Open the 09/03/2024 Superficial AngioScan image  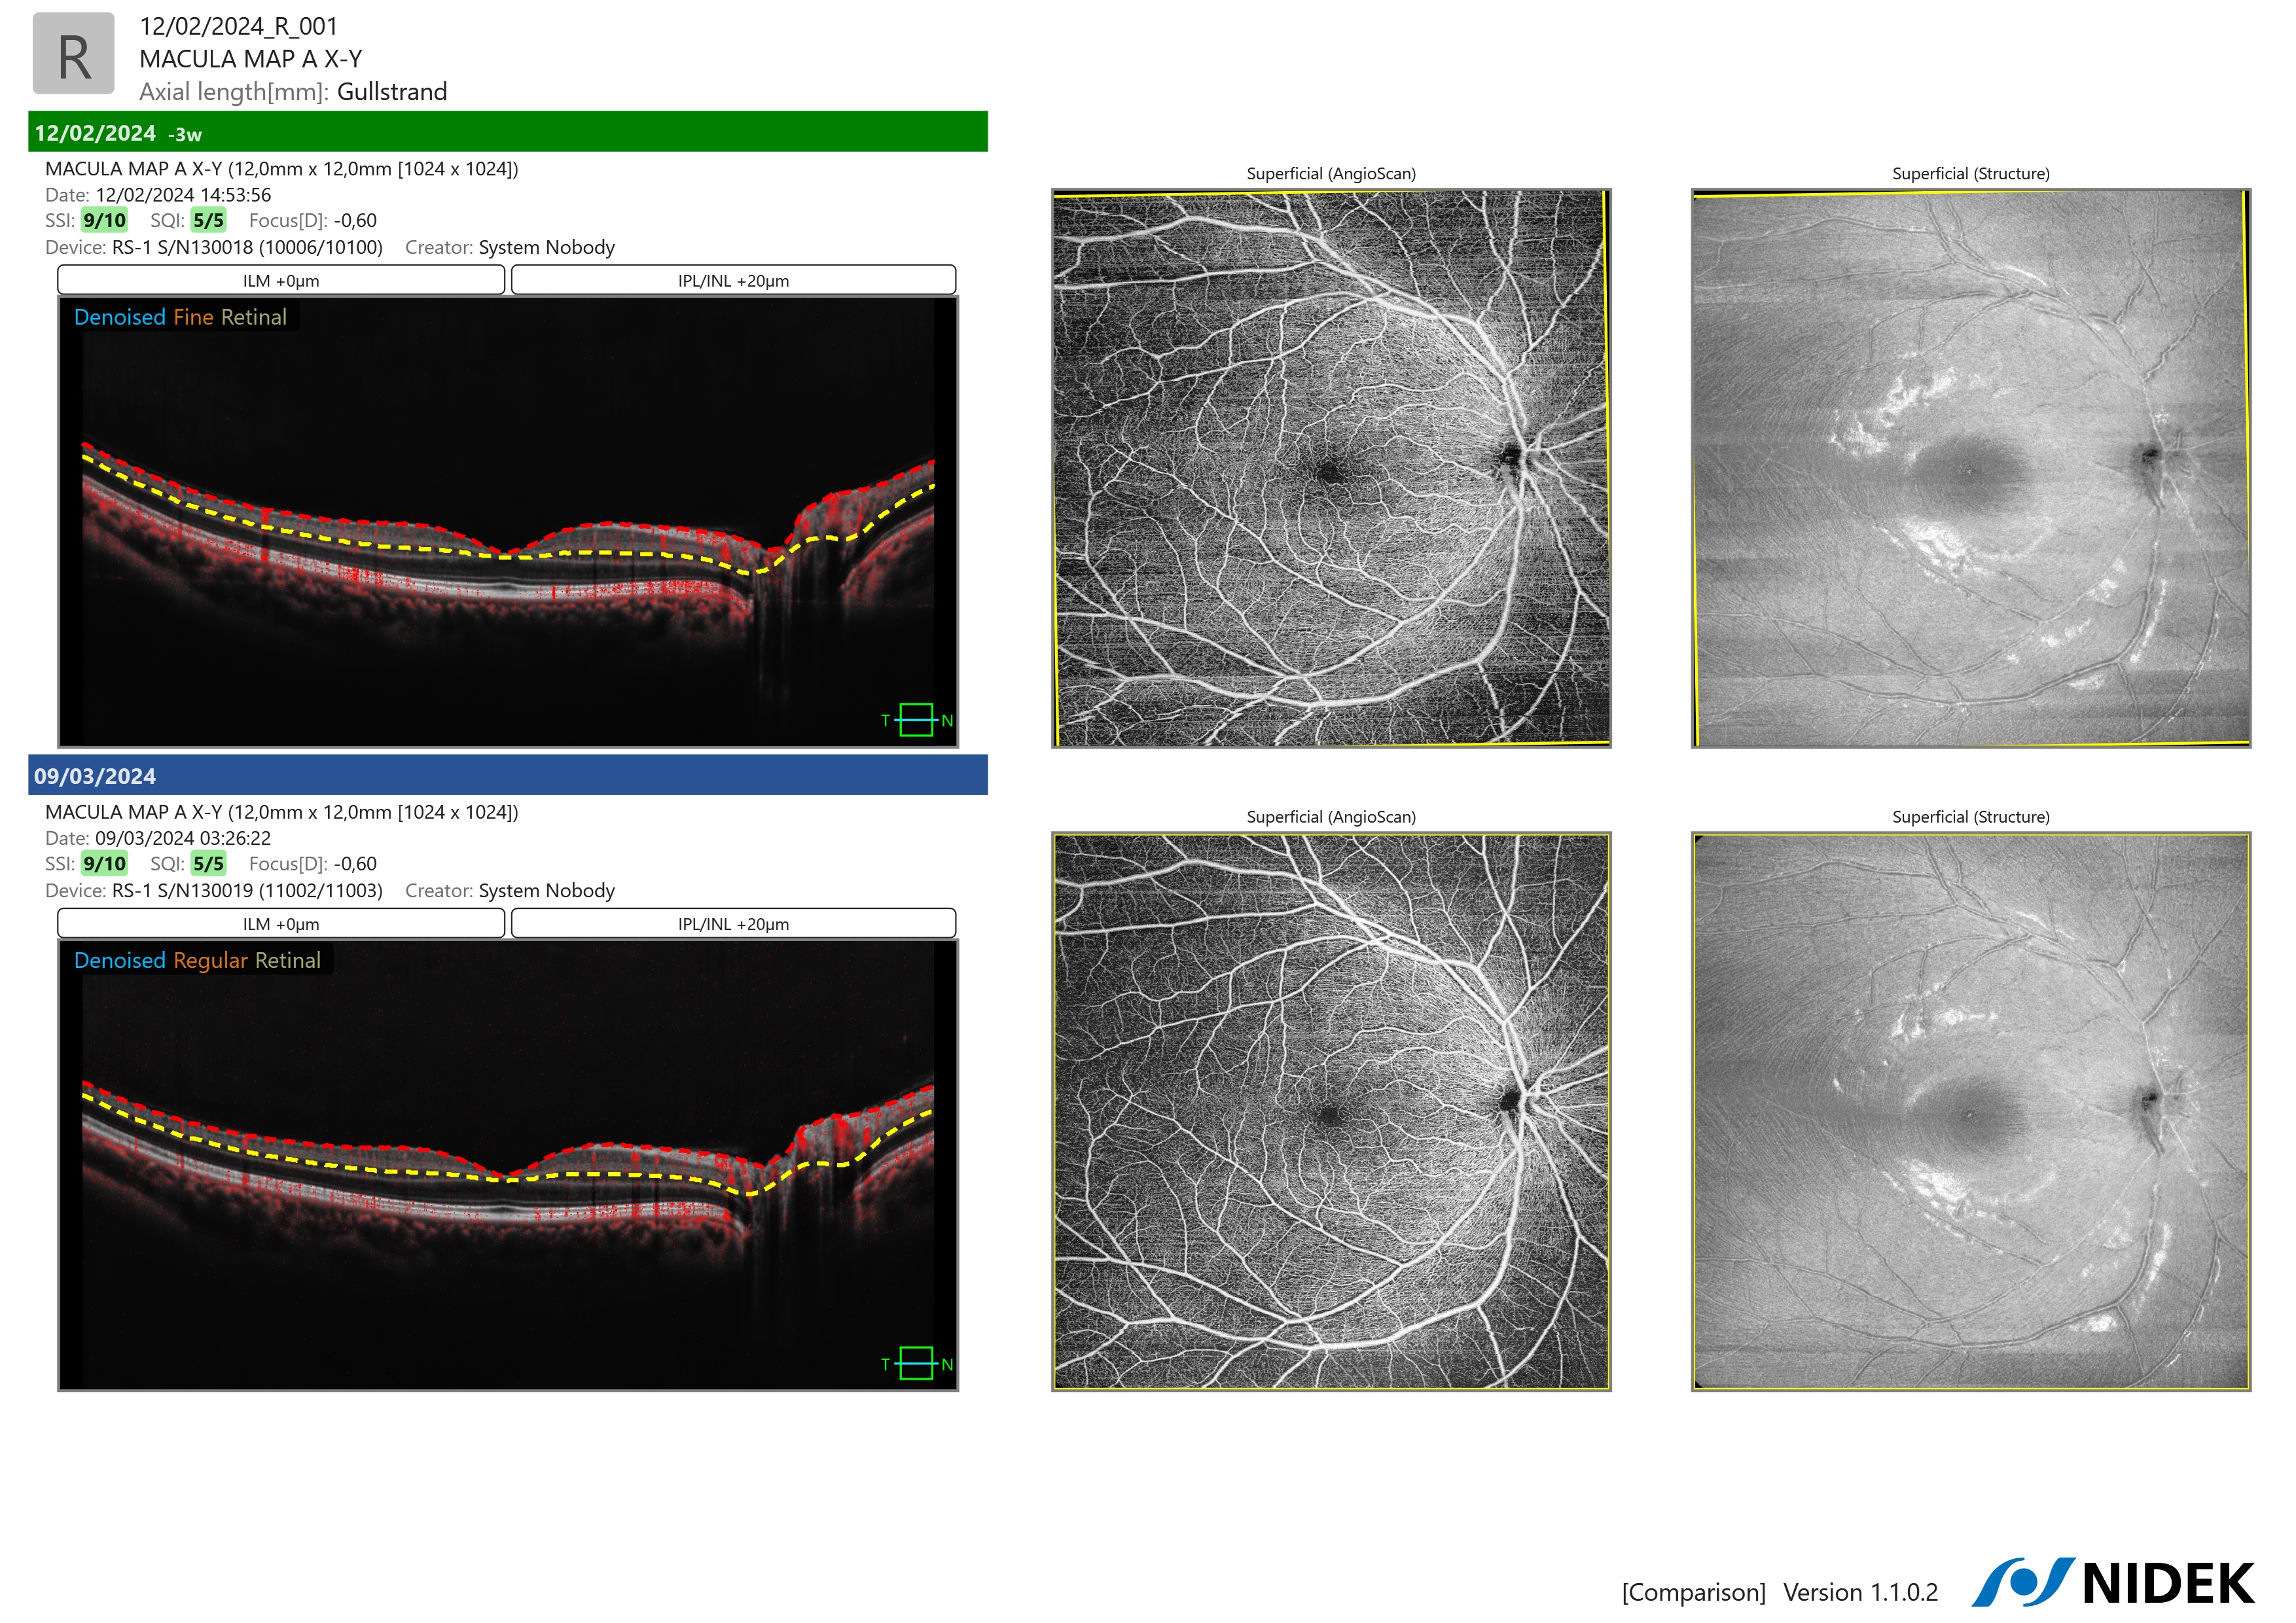(1331, 1112)
